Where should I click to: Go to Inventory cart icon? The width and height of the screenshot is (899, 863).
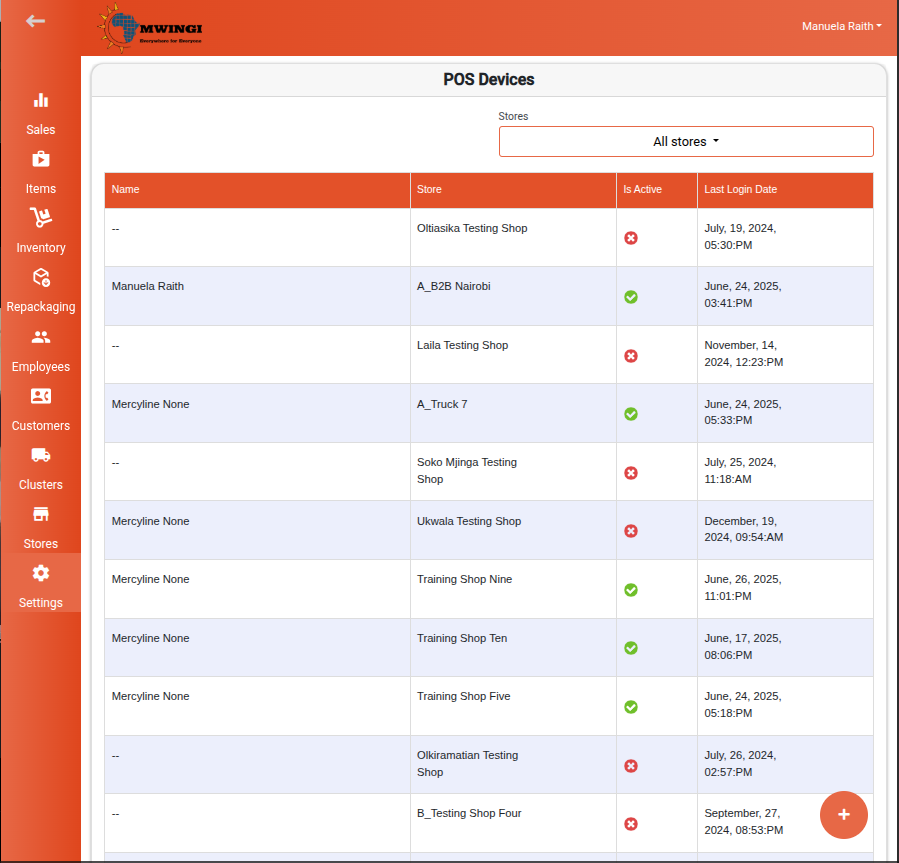41,217
